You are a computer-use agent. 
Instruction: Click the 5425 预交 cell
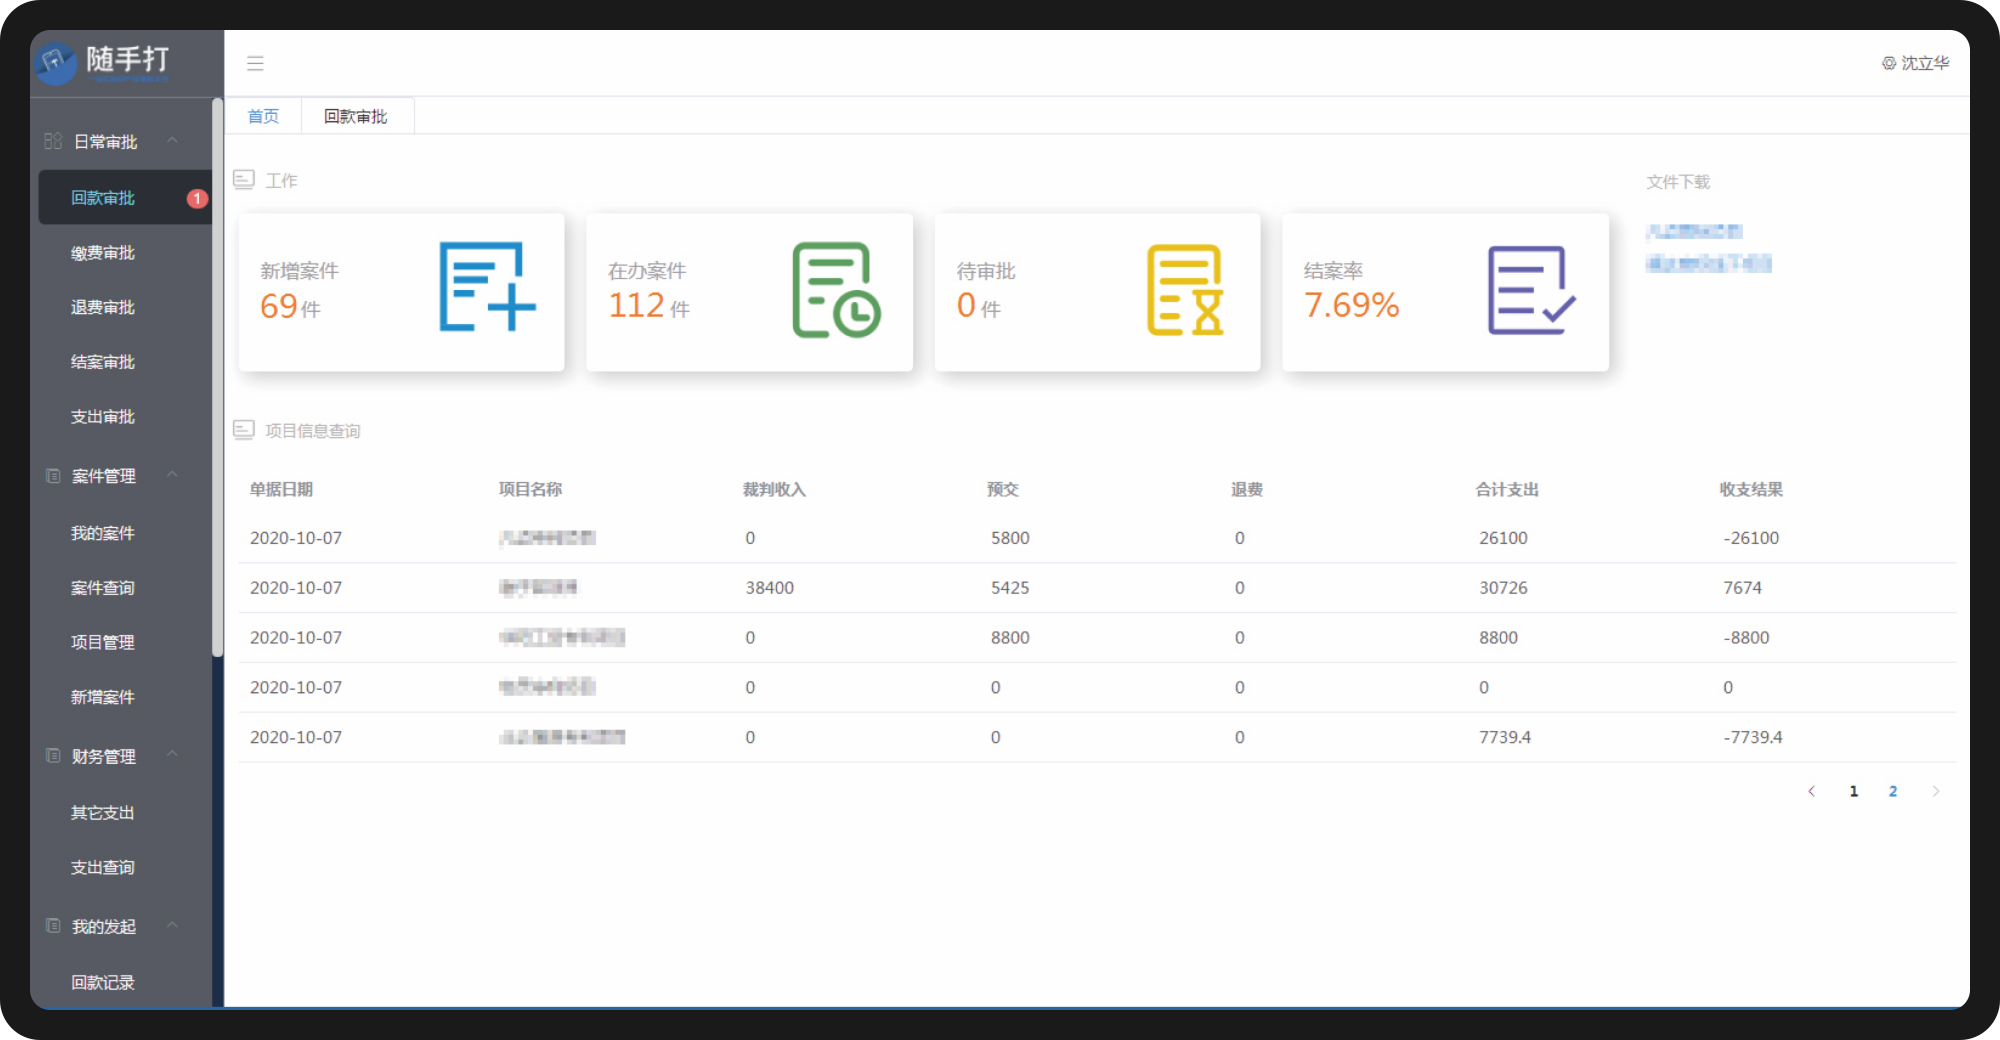[x=1010, y=588]
